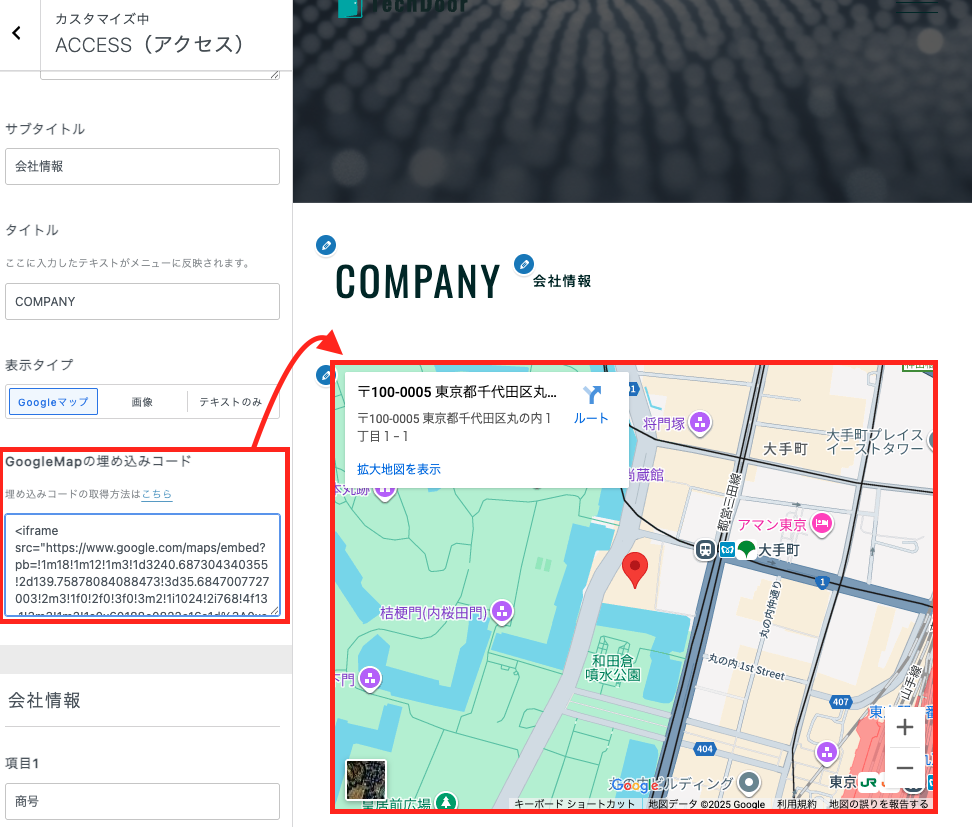Click edit pencil icon next to 会社情報 subtitle
This screenshot has height=827, width=972.
(523, 264)
